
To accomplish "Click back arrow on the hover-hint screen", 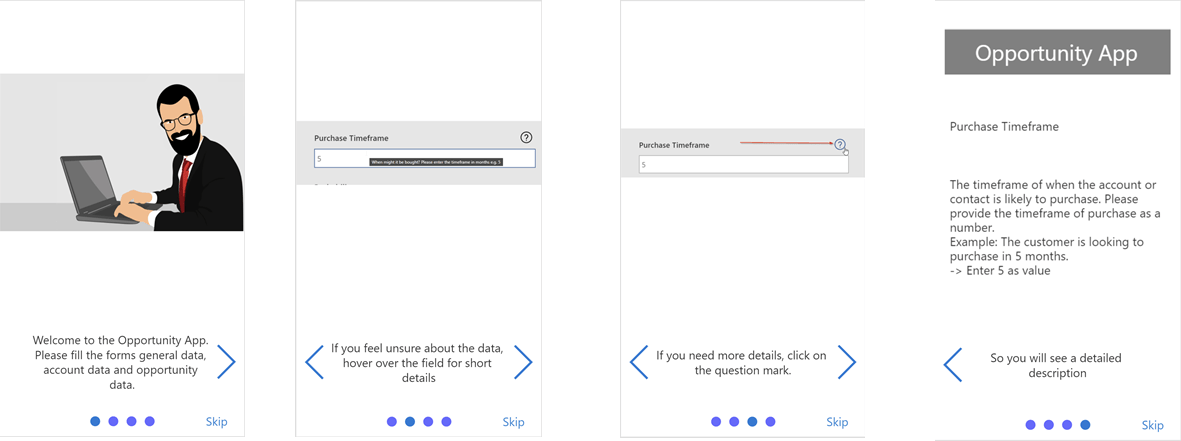I will pyautogui.click(x=314, y=362).
